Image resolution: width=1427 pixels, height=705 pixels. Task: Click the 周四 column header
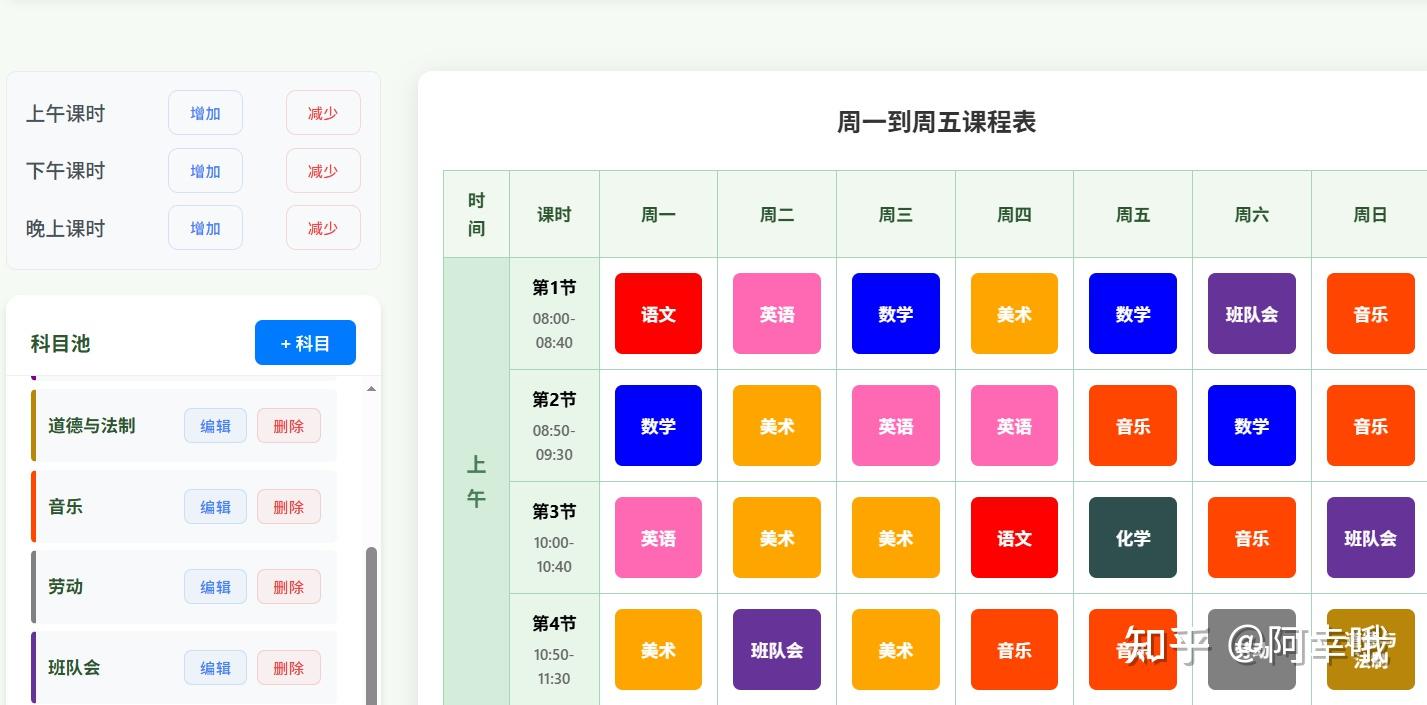[x=1014, y=214]
